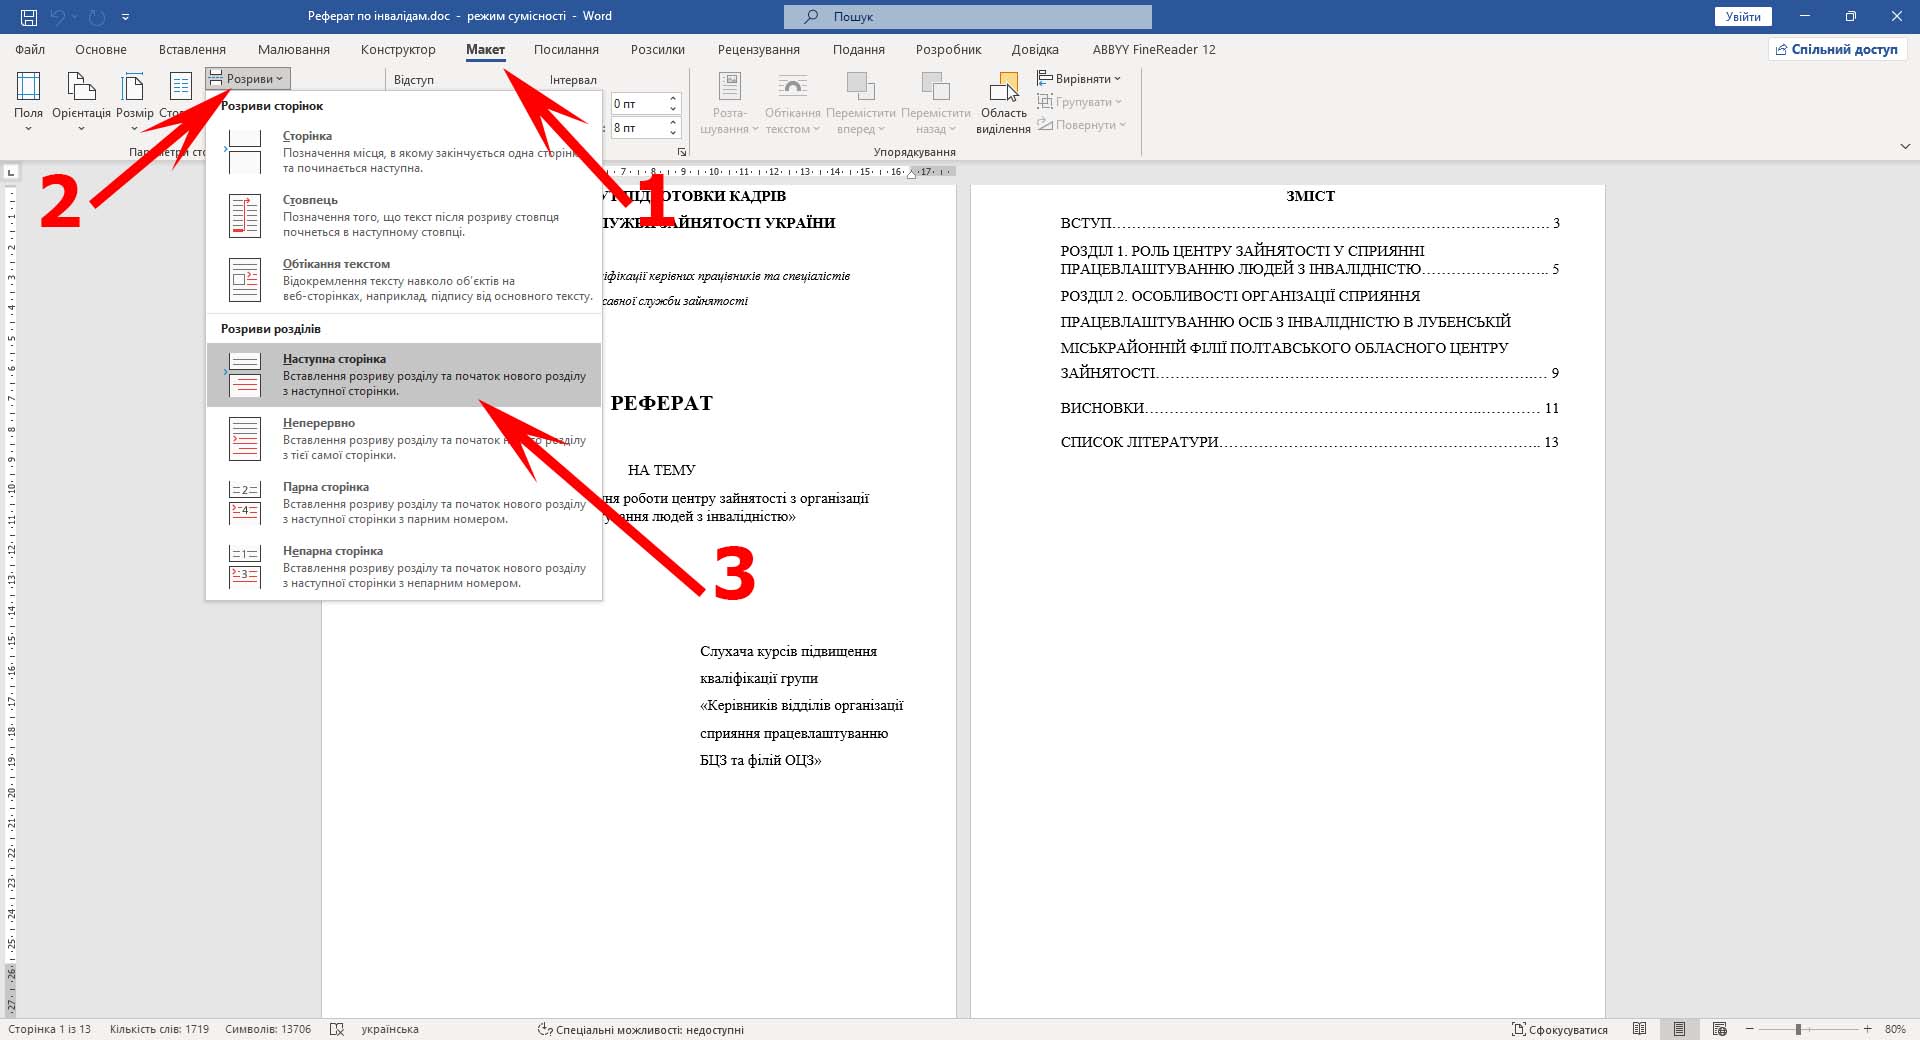Image resolution: width=1920 pixels, height=1040 pixels.
Task: Increase the 0 пт spacing-before value
Action: [x=673, y=99]
